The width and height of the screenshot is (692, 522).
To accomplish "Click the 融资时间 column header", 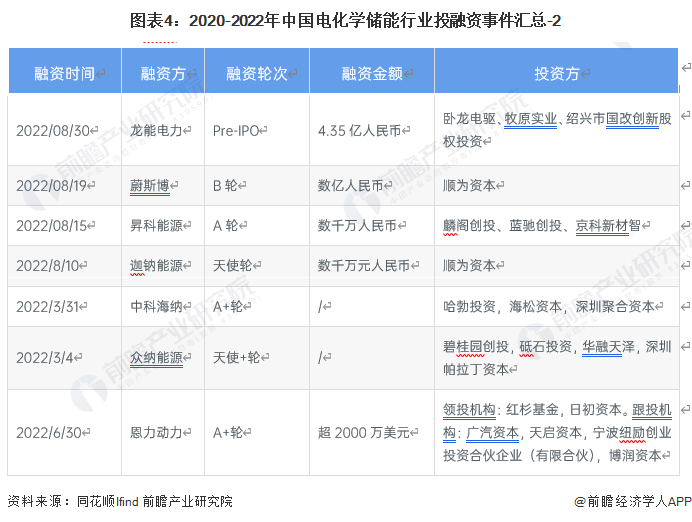I will click(65, 71).
